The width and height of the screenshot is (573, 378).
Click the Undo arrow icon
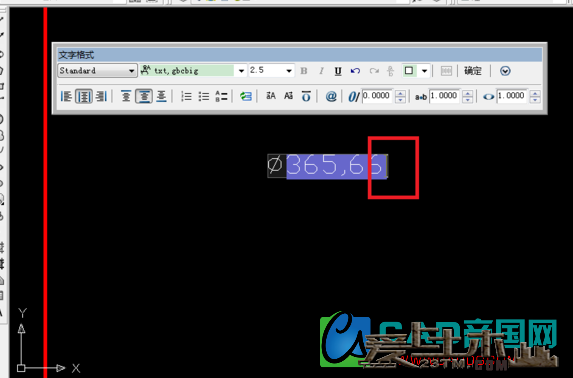(355, 71)
